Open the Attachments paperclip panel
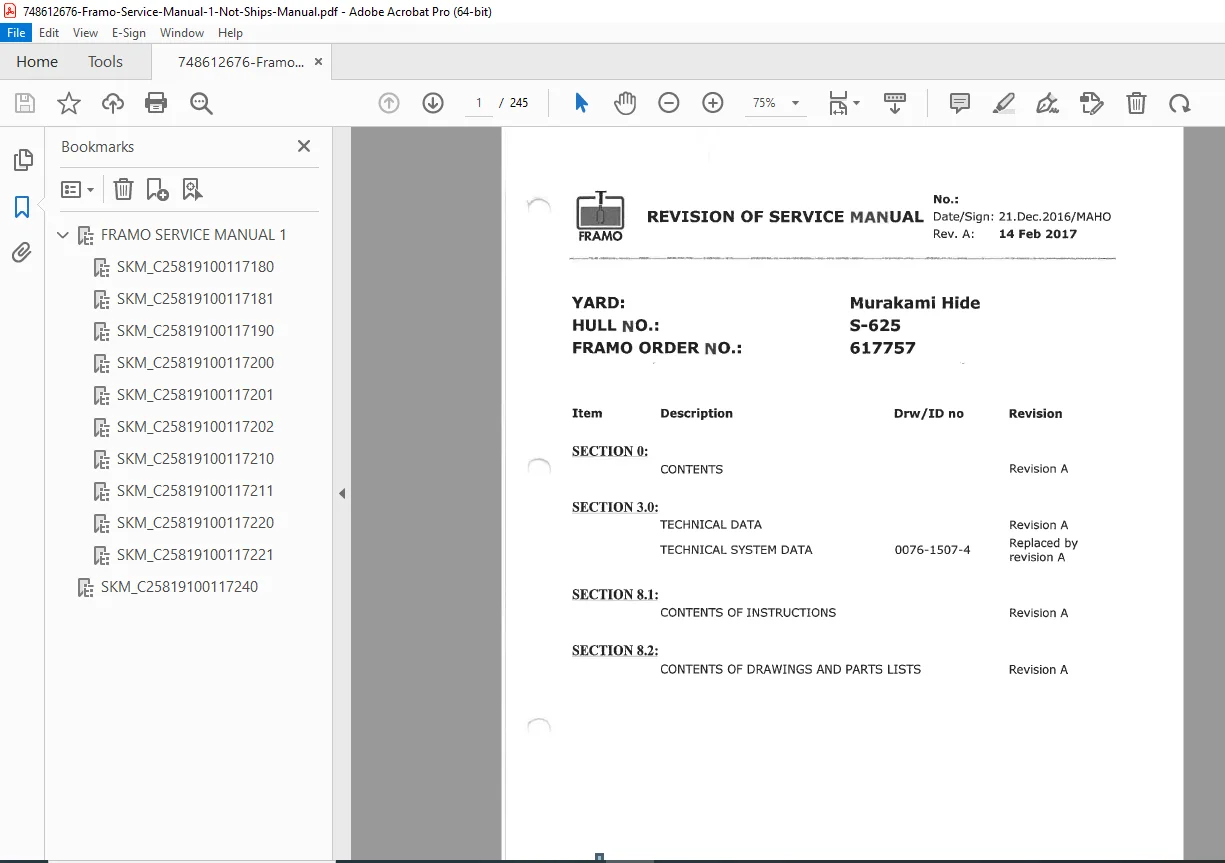This screenshot has height=863, width=1225. pos(22,253)
